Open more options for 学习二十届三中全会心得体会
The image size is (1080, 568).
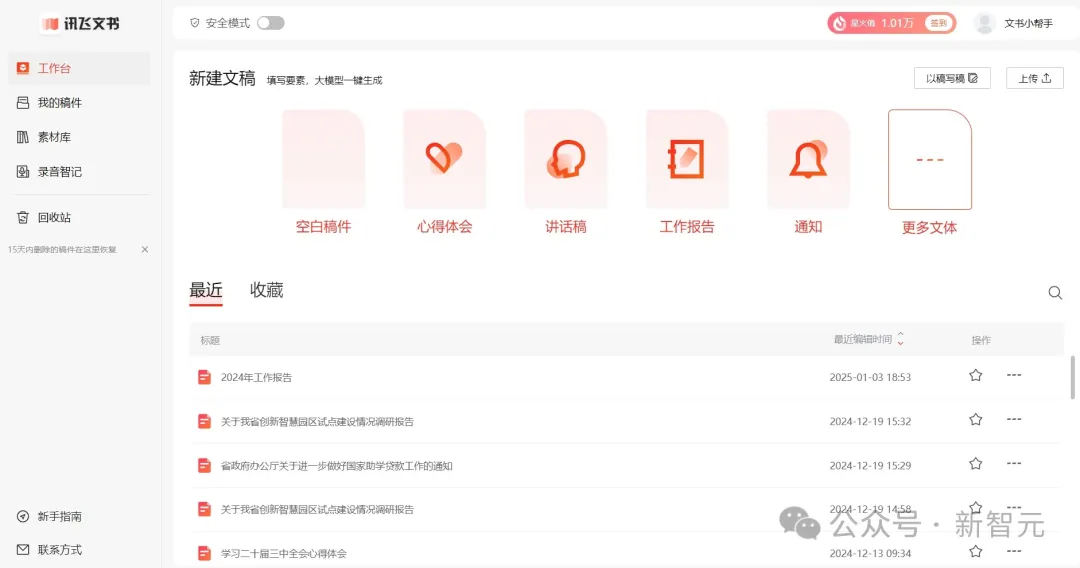coord(1014,551)
